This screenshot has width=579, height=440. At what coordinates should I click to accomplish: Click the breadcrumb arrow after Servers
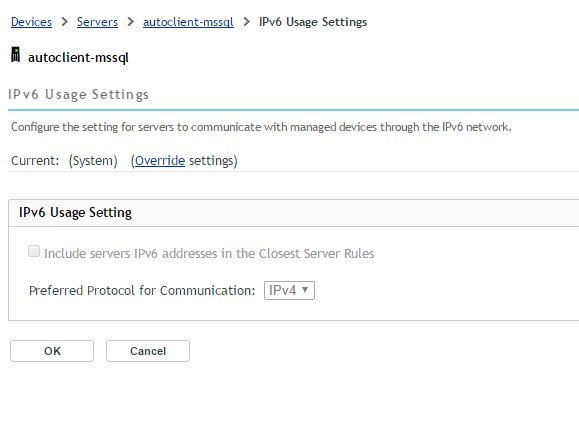point(130,22)
